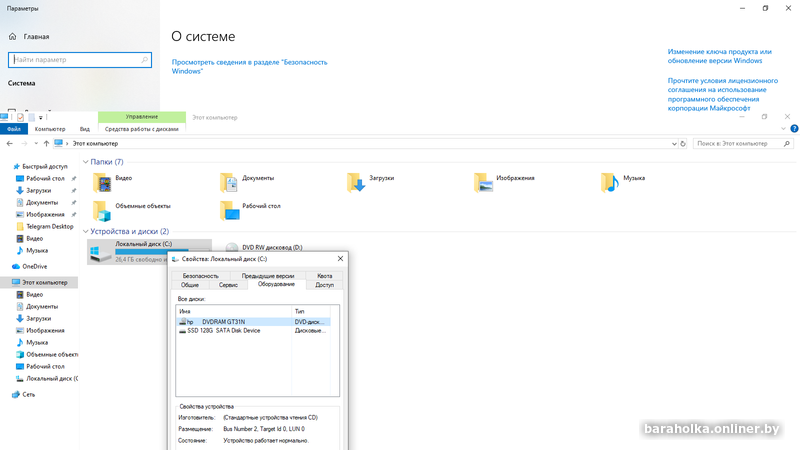
Task: Collapse the Папки (7) group
Action: coord(86,162)
